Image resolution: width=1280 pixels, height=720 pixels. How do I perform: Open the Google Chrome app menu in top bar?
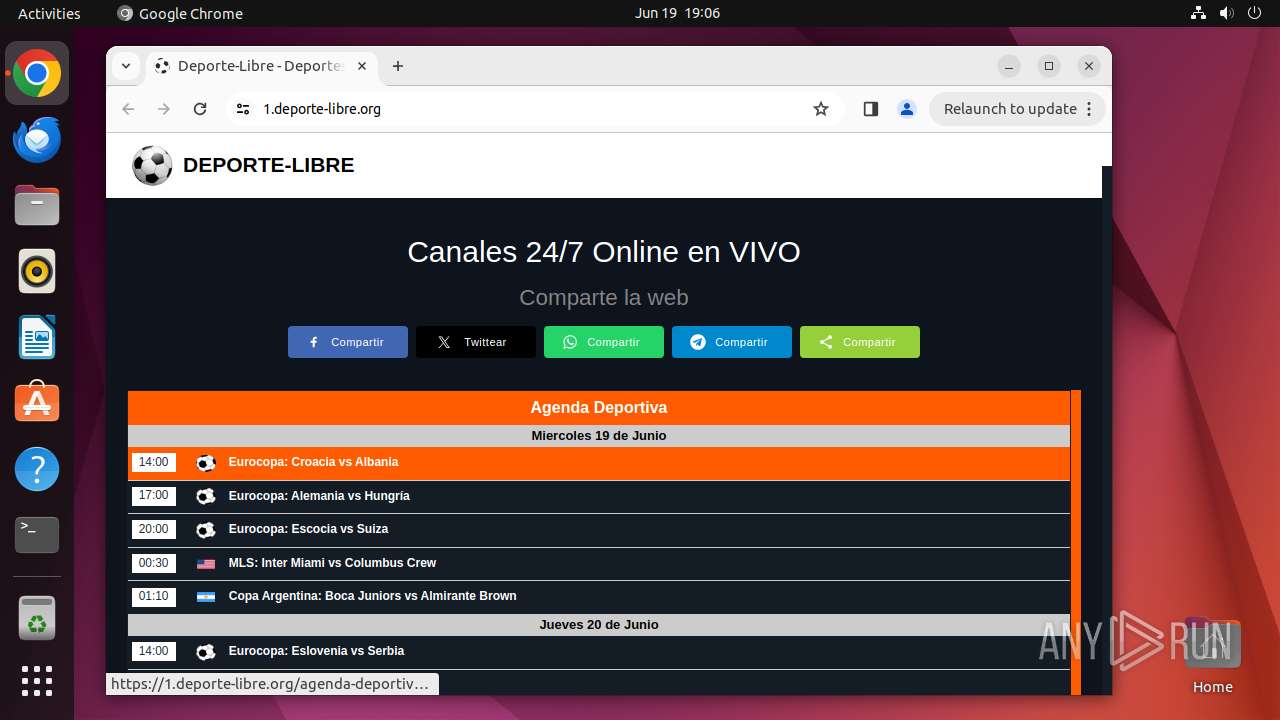point(180,13)
